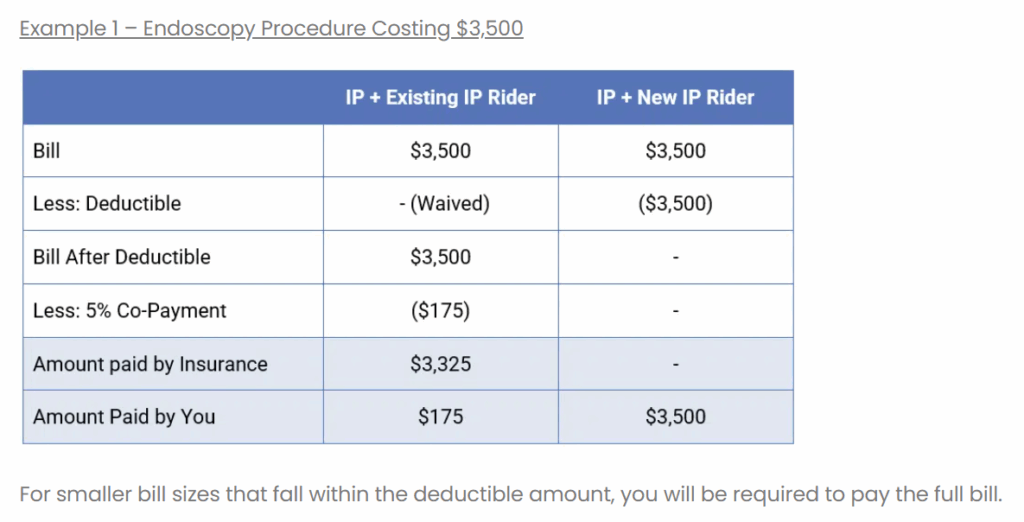The height and width of the screenshot is (522, 1024).
Task: Click the "- (Waived)" deductible cell
Action: (440, 204)
